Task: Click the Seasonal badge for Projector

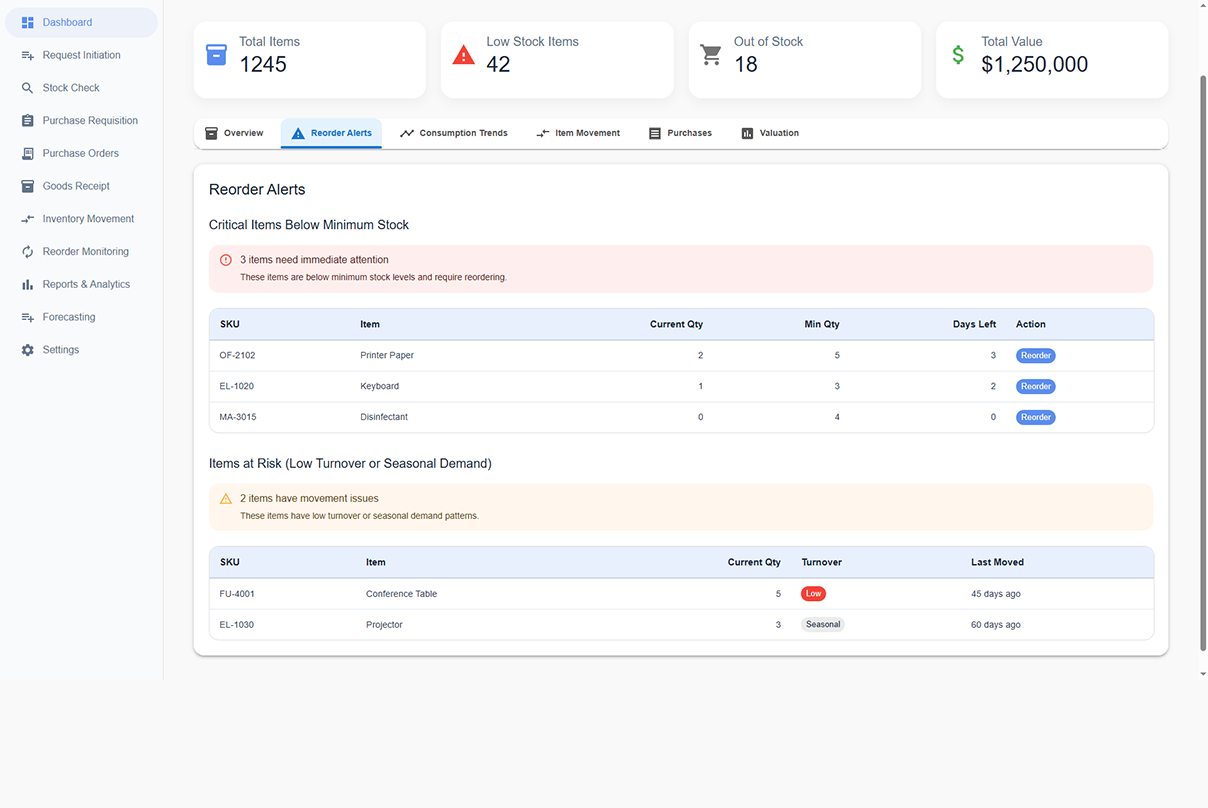Action: (823, 625)
